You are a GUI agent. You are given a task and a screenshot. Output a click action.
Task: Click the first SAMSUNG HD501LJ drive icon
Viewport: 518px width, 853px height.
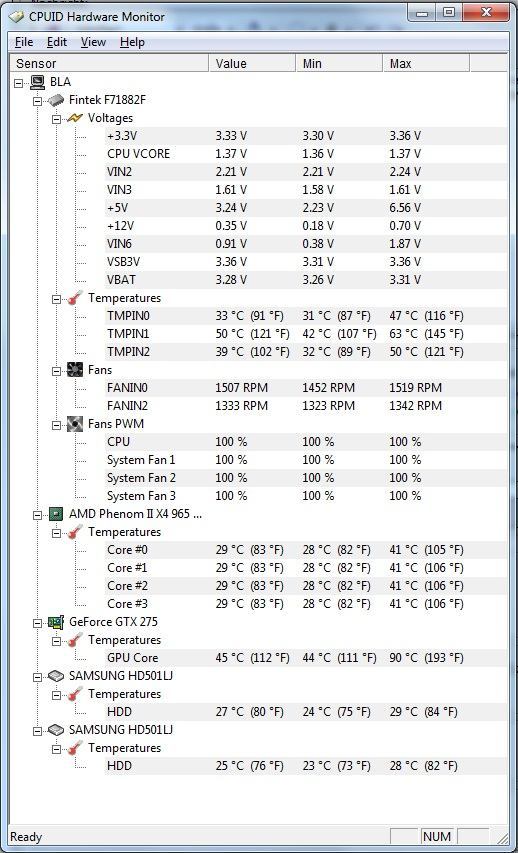pos(57,676)
